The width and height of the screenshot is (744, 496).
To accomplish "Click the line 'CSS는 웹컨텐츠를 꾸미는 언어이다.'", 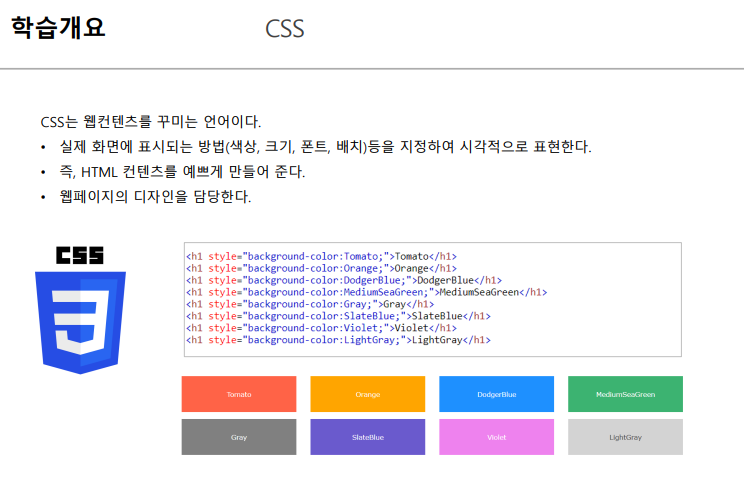I will (151, 122).
